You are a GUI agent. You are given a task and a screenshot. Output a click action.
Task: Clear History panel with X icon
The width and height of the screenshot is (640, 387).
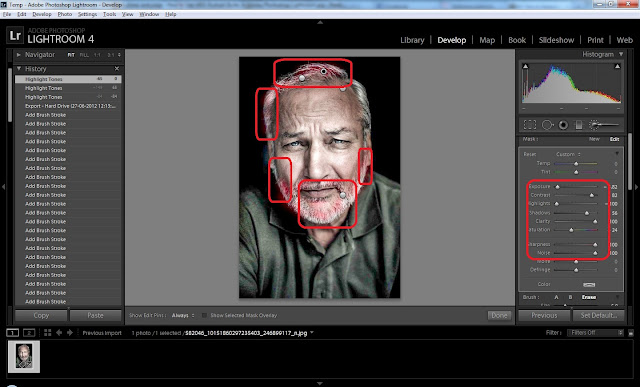(117, 69)
